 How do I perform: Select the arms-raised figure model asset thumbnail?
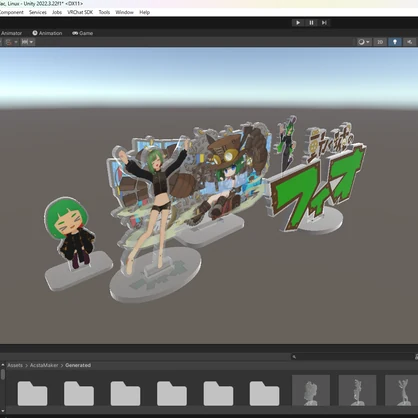(402, 391)
